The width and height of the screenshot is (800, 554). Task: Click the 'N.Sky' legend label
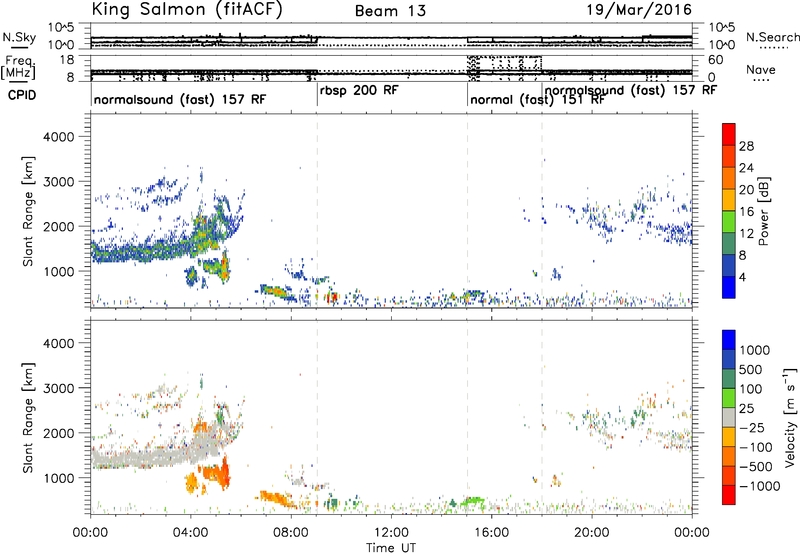point(19,37)
